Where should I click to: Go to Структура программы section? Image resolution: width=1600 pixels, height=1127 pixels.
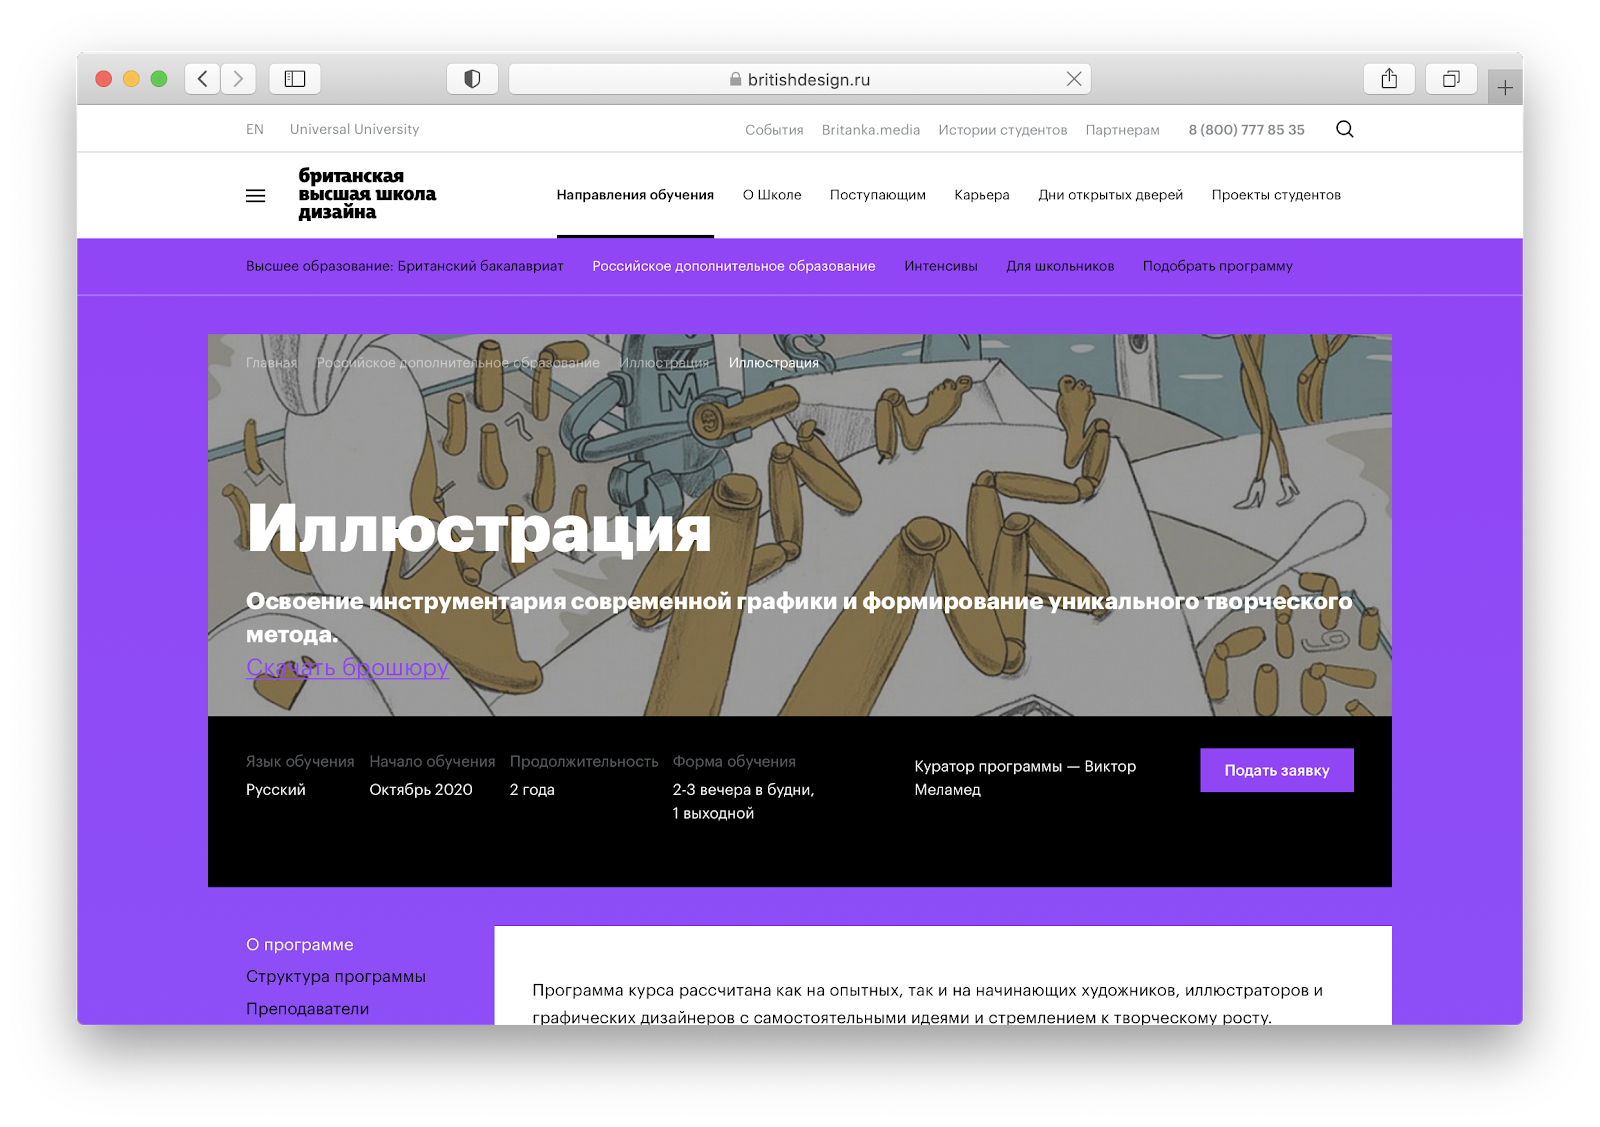pos(336,976)
